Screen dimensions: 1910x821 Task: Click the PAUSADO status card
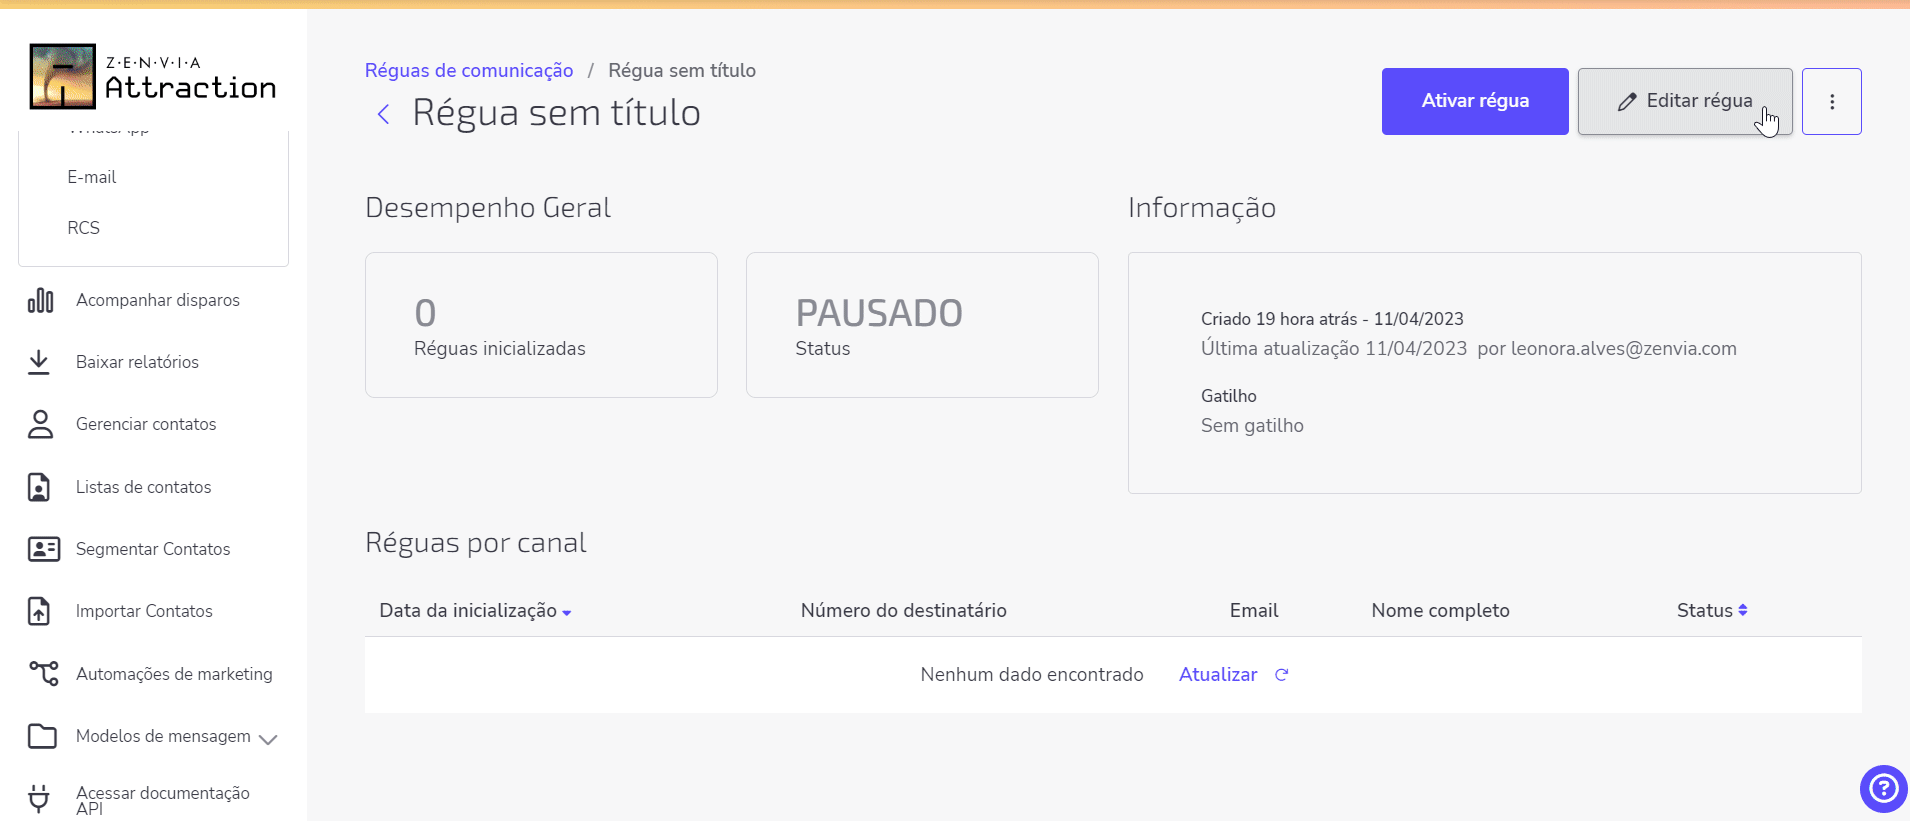tap(922, 325)
